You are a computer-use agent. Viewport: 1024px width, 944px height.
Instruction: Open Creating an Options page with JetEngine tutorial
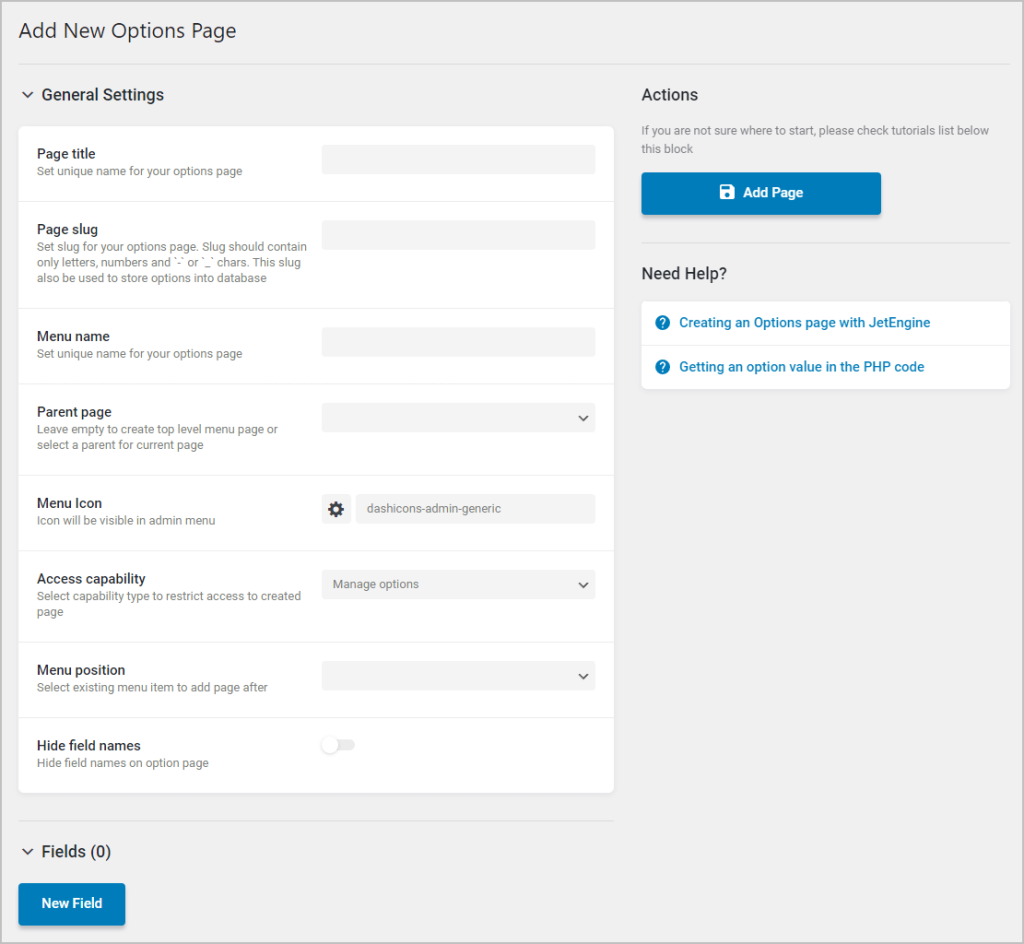click(805, 322)
